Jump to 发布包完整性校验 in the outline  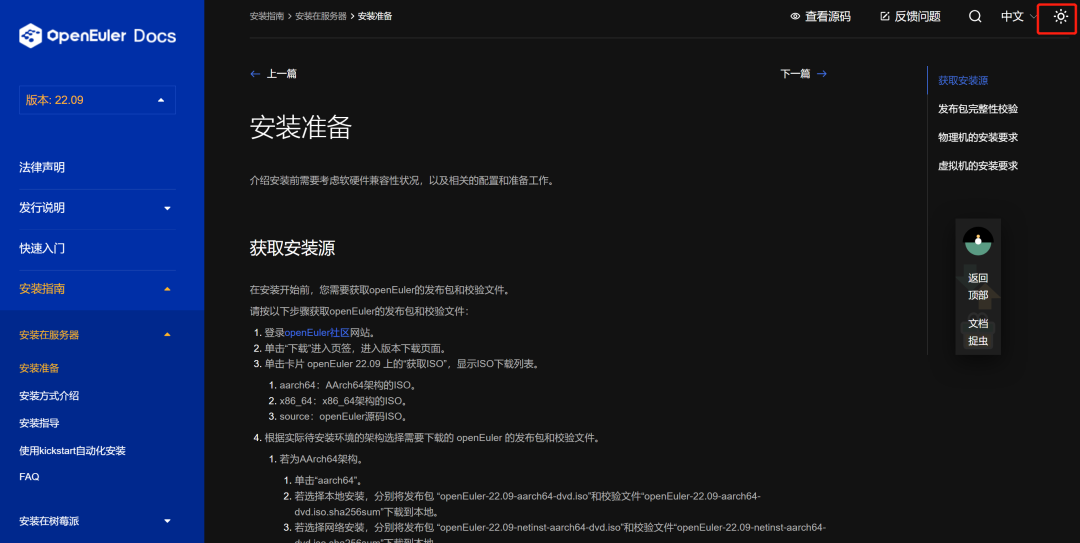click(x=977, y=109)
